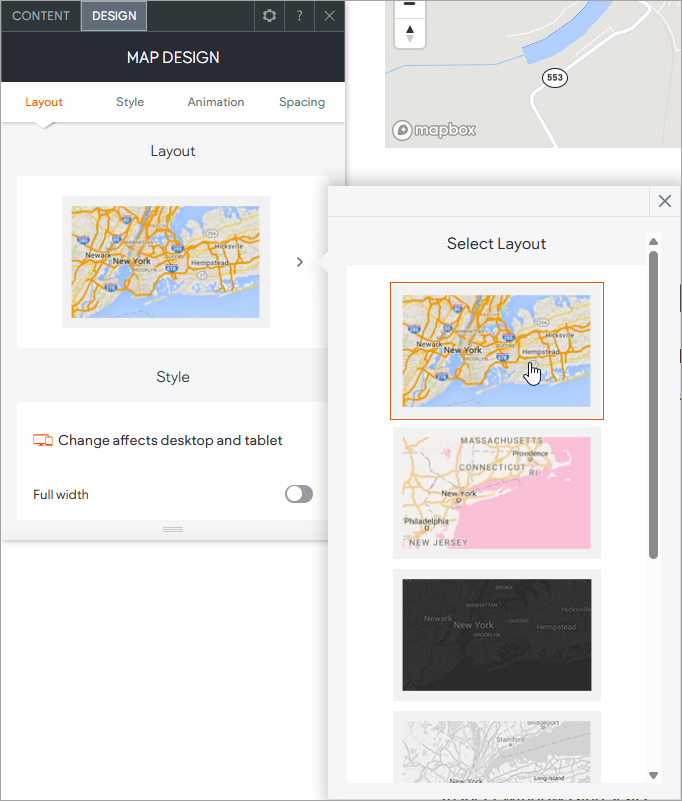Open the Spacing tab
This screenshot has width=682, height=801.
pos(302,102)
